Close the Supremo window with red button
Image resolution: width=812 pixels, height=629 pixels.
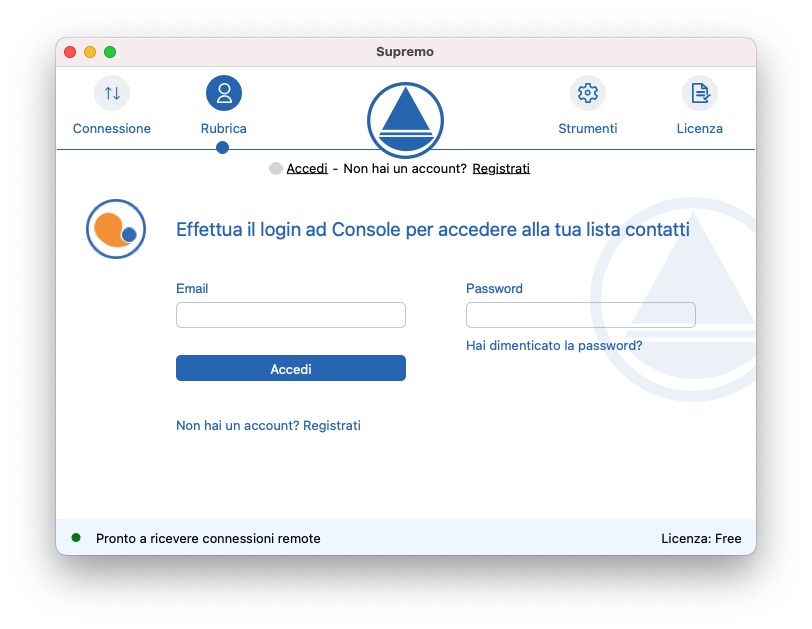(70, 52)
